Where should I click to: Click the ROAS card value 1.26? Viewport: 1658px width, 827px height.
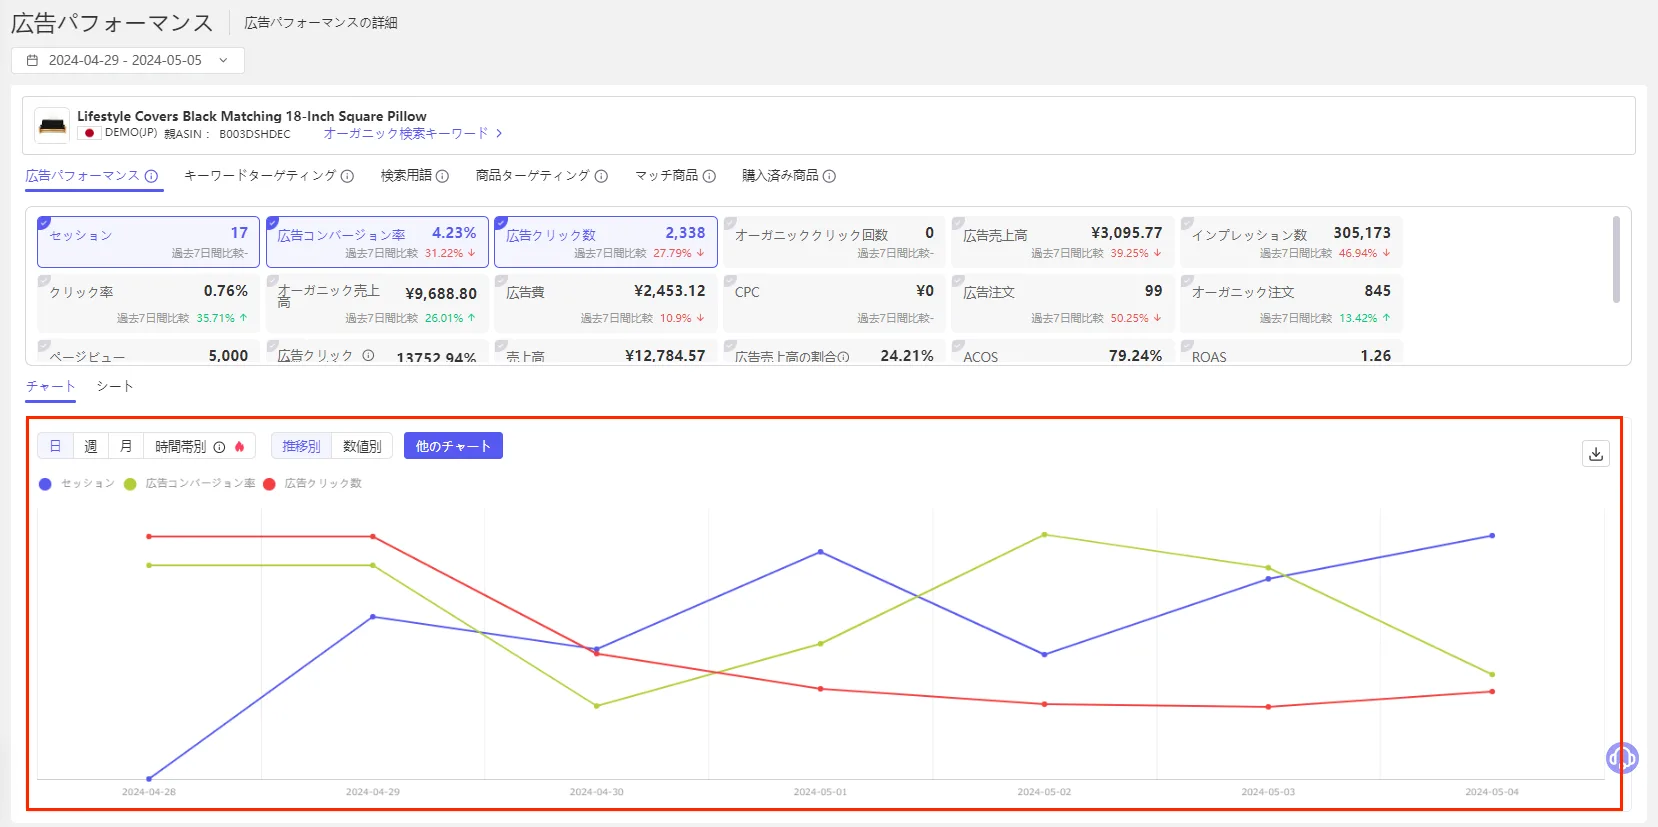[x=1376, y=356]
